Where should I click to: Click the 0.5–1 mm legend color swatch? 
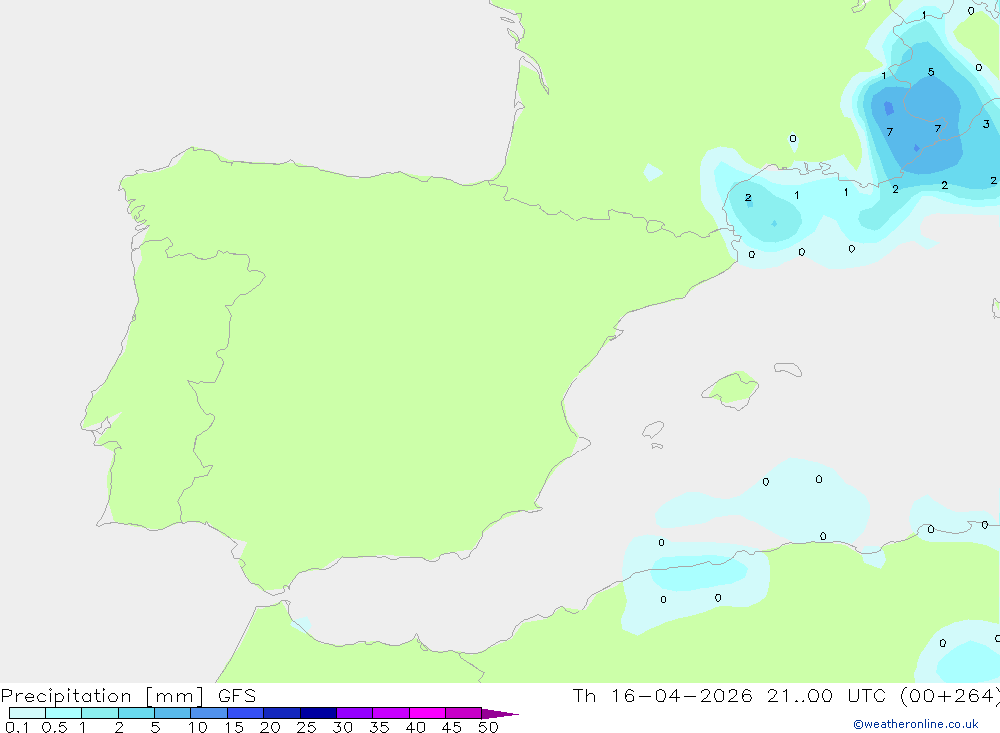tap(64, 713)
